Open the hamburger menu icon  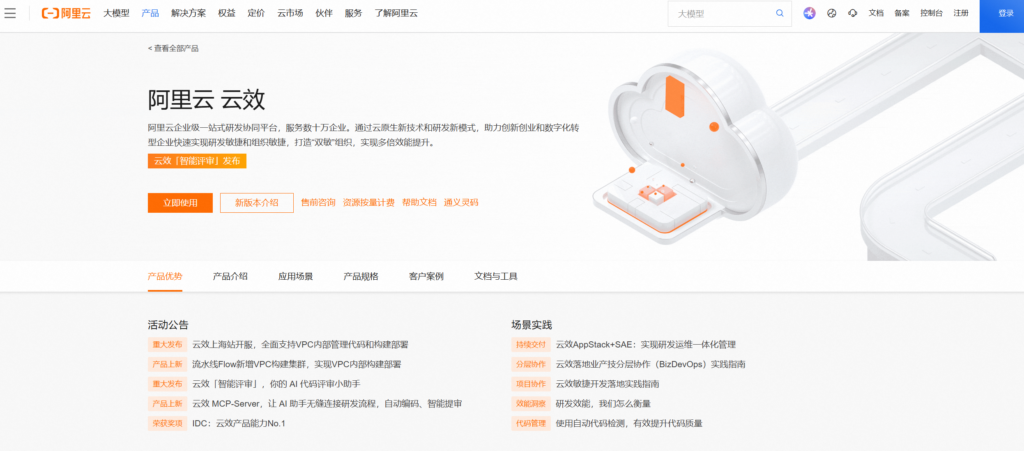click(10, 13)
